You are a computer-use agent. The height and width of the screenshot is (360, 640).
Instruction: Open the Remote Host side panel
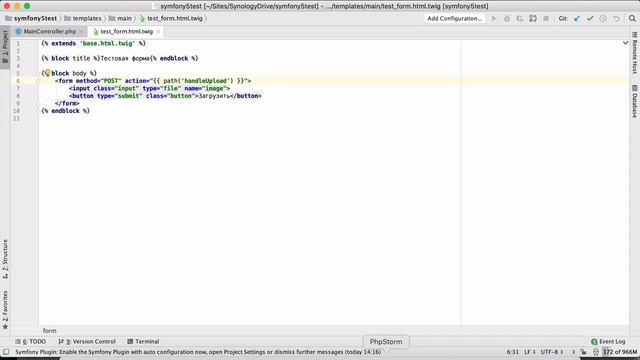pos(635,53)
